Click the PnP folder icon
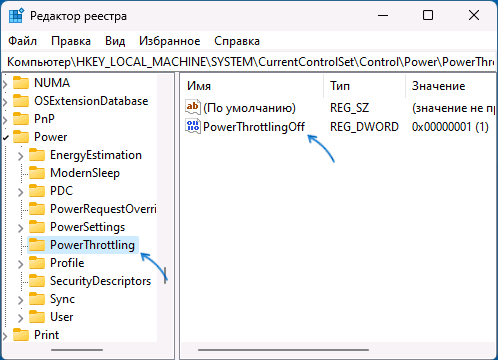The image size is (498, 360). tap(21, 119)
